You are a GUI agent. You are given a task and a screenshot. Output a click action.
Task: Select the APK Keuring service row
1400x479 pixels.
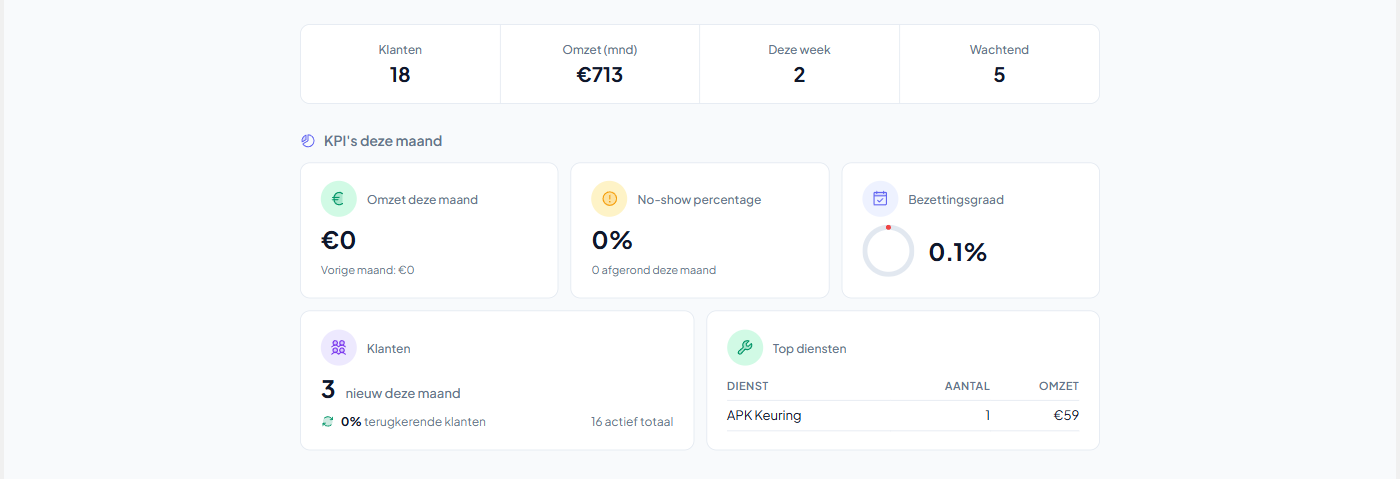[903, 416]
